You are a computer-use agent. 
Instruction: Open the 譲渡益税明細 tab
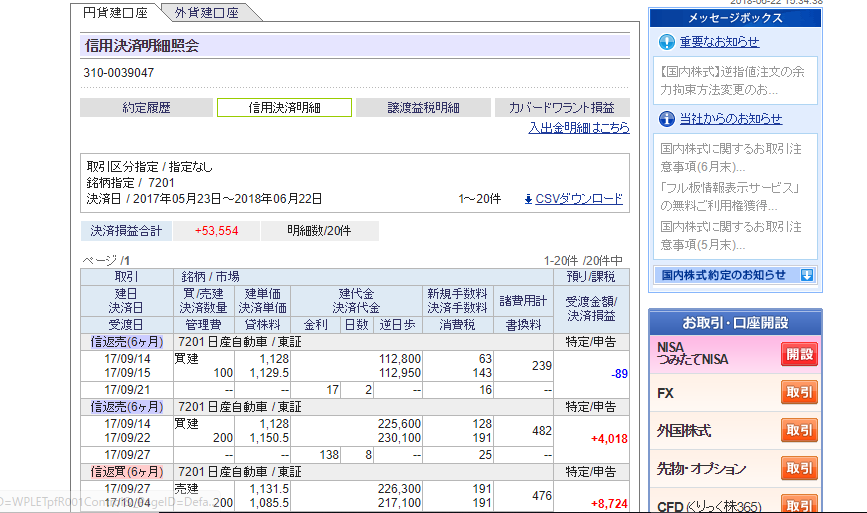(423, 108)
